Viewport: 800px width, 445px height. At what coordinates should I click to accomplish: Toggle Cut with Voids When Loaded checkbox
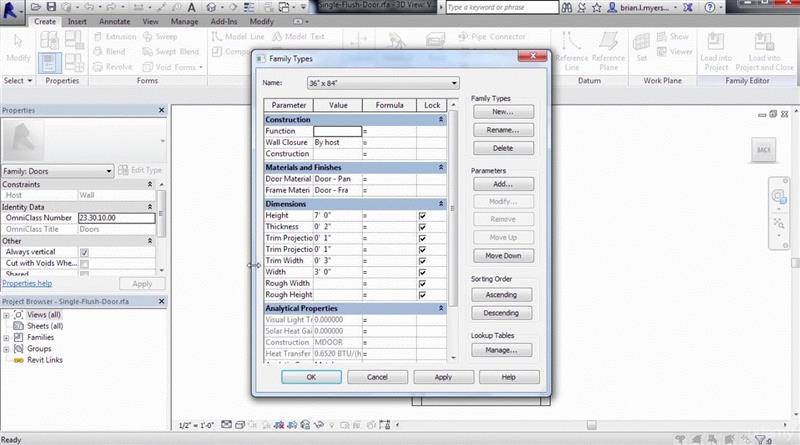pos(84,264)
